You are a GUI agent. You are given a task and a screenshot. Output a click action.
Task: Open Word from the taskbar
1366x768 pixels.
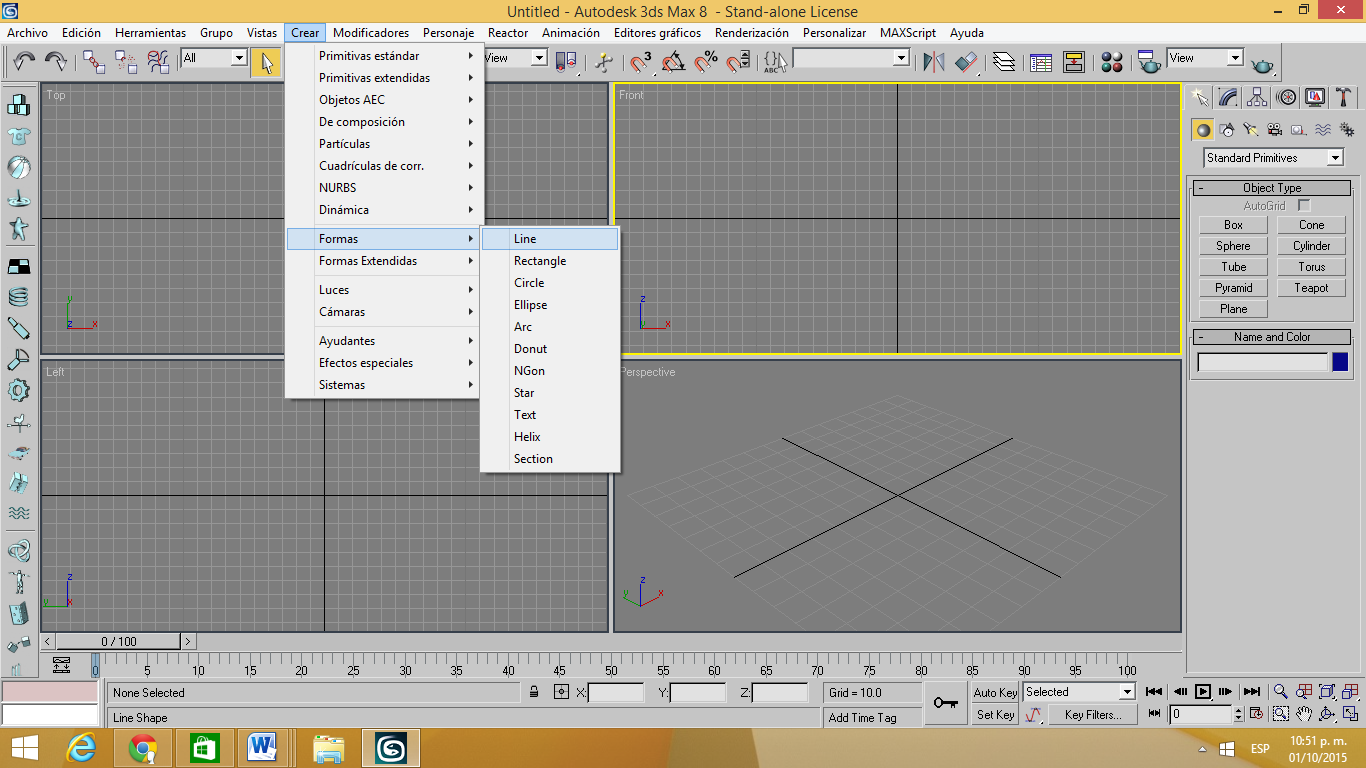pos(264,748)
